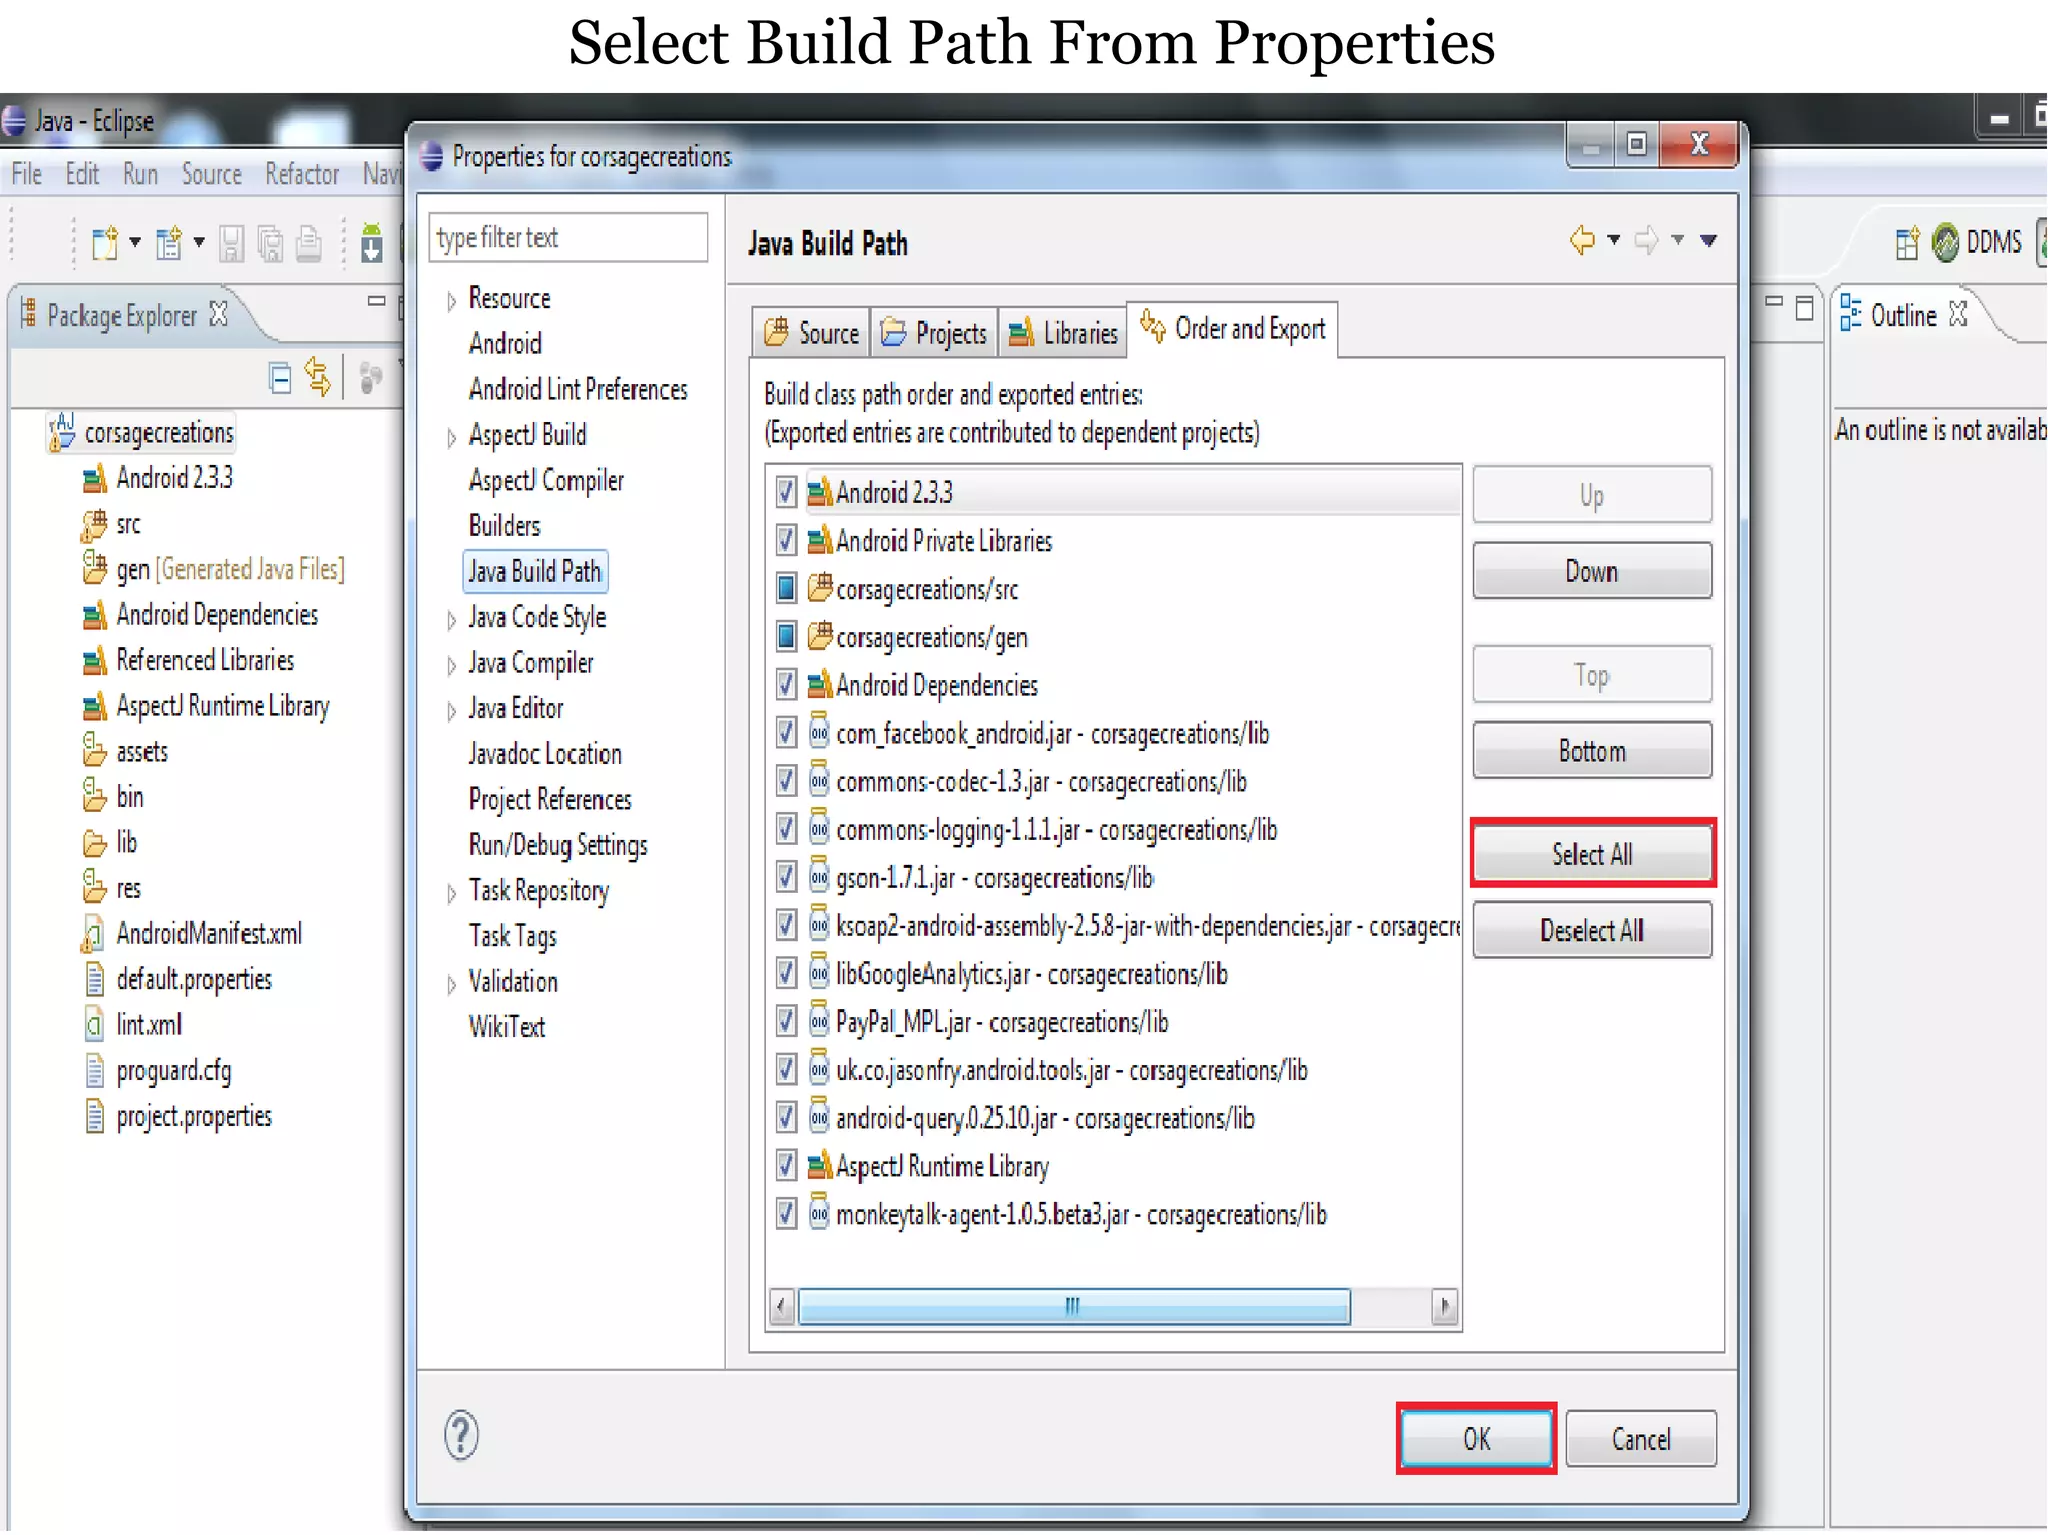Click the Deselect All button
Screen dimensions: 2048x1535
click(1592, 930)
